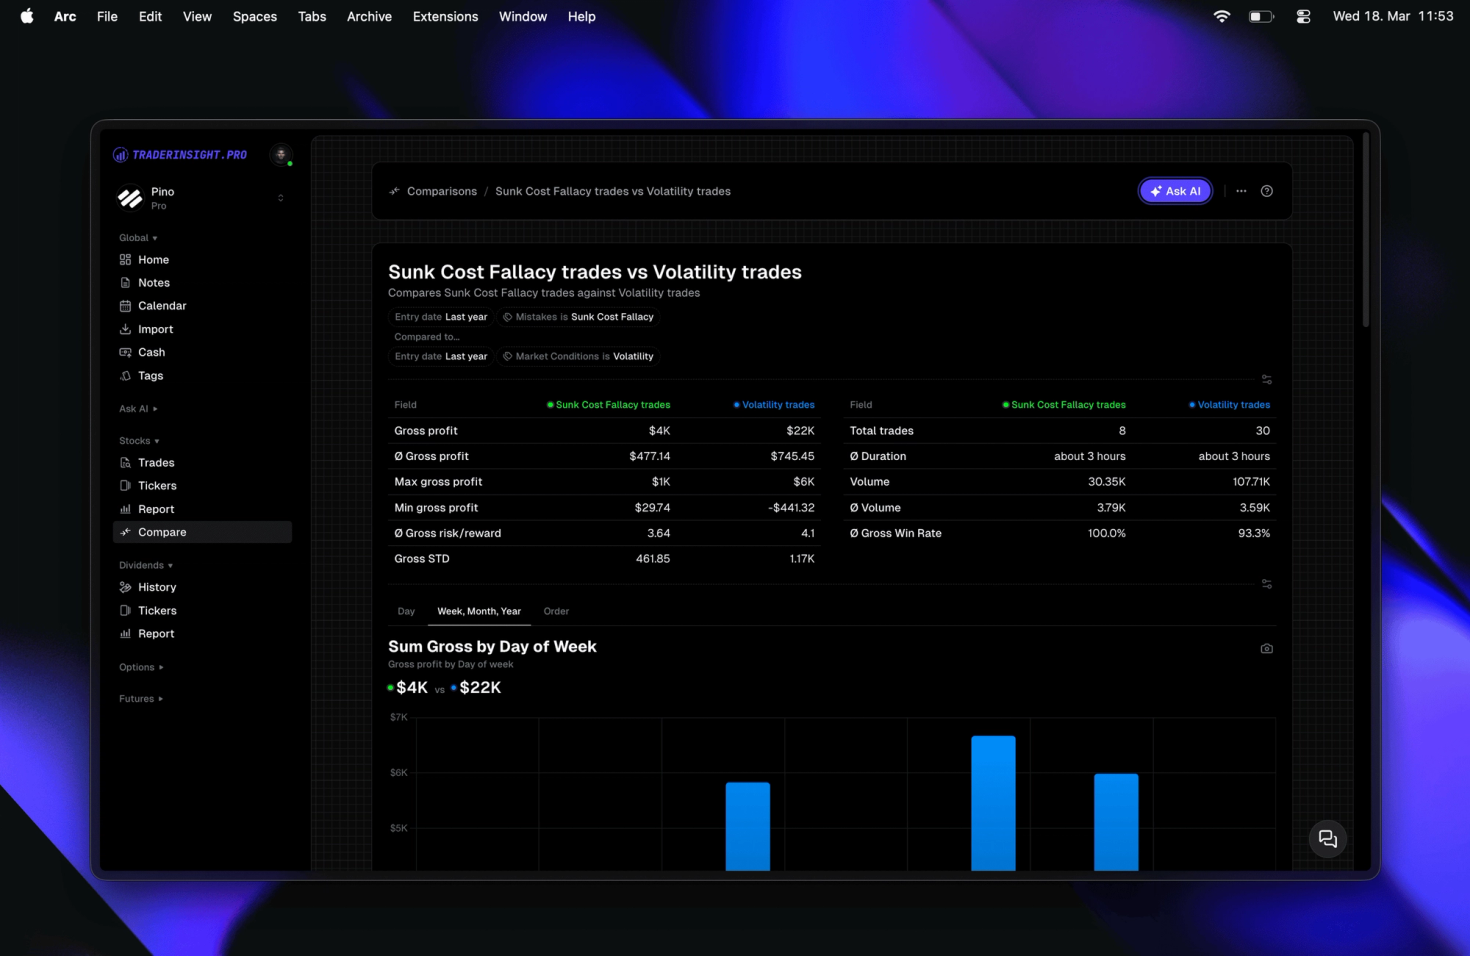The height and width of the screenshot is (956, 1470).
Task: Open the Window menu
Action: pos(523,16)
